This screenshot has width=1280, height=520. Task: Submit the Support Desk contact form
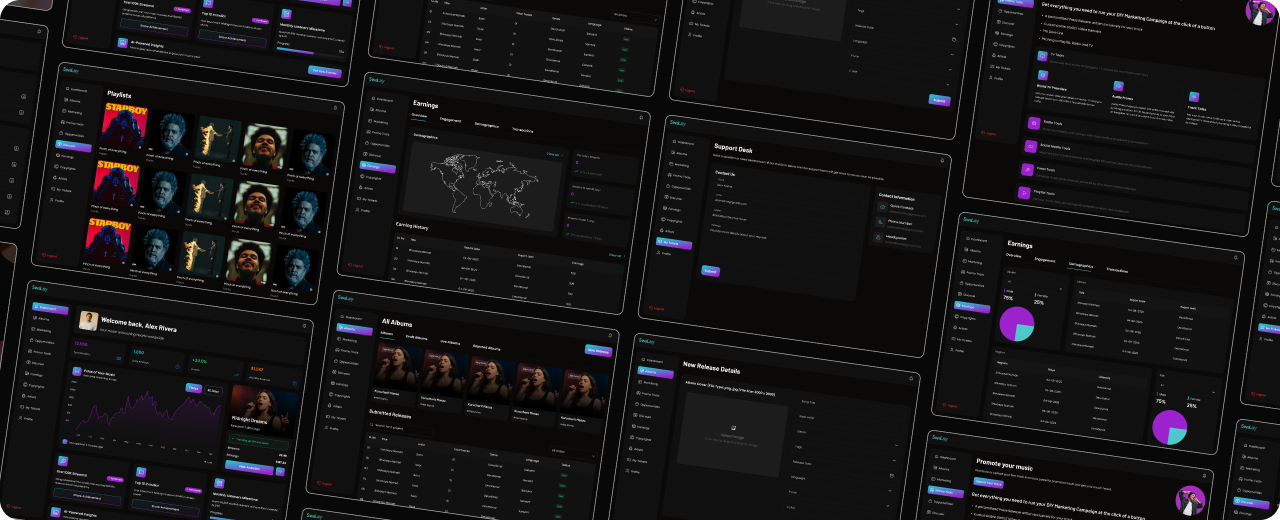tap(709, 270)
